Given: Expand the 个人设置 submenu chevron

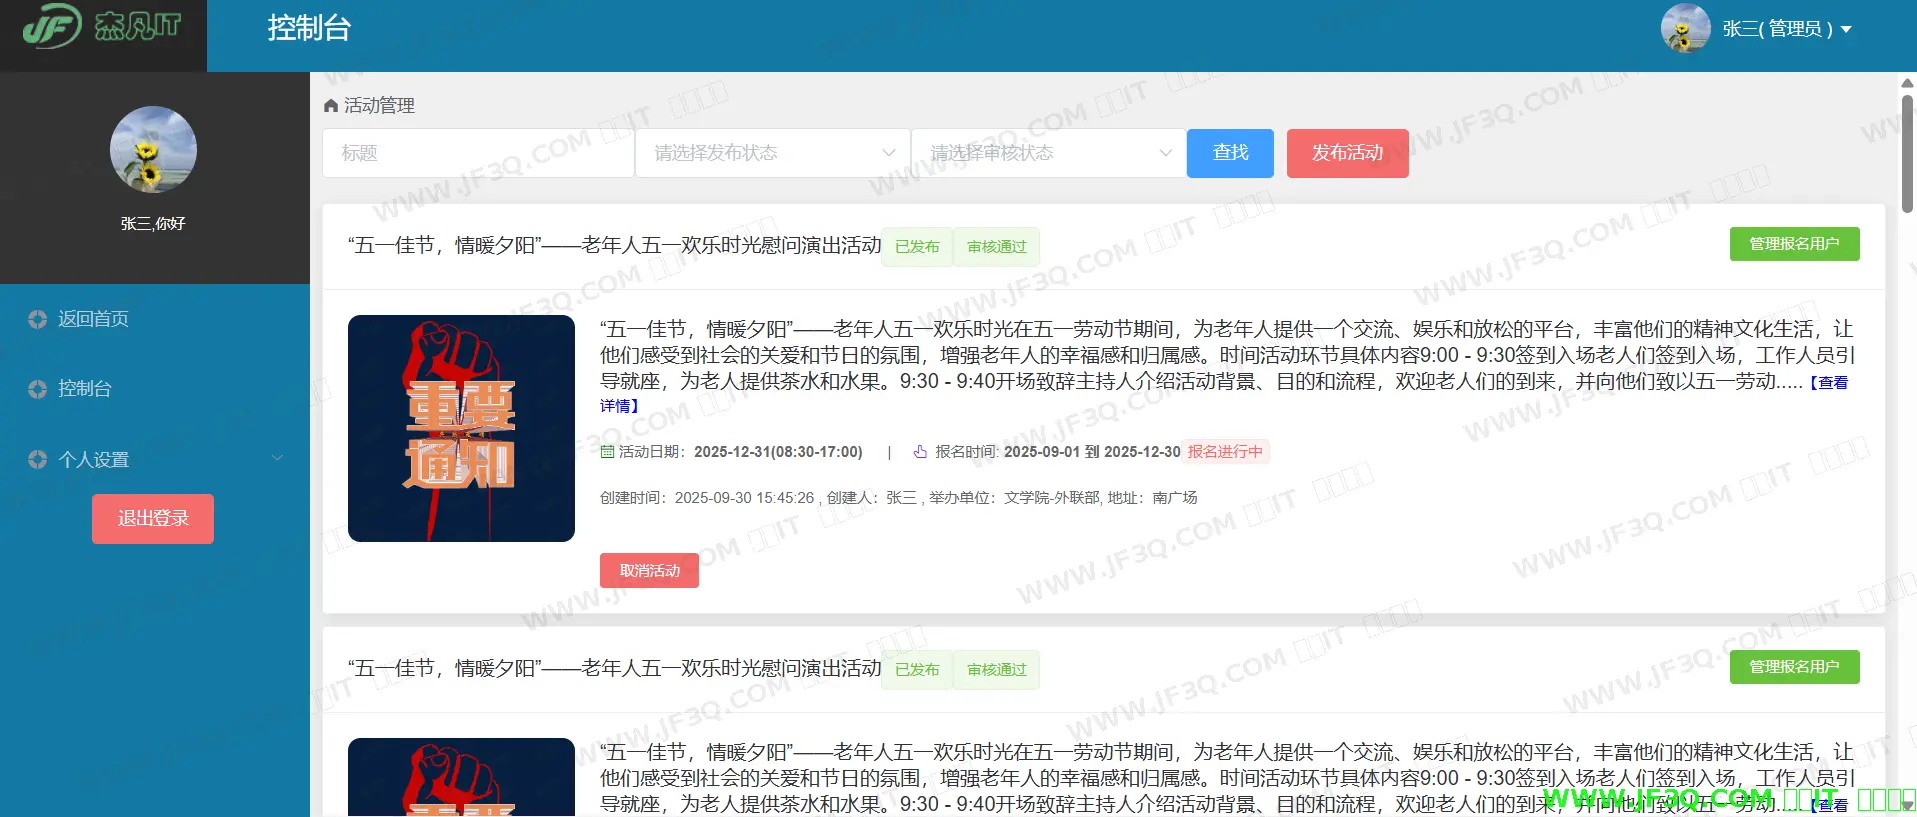Looking at the screenshot, I should pyautogui.click(x=278, y=459).
